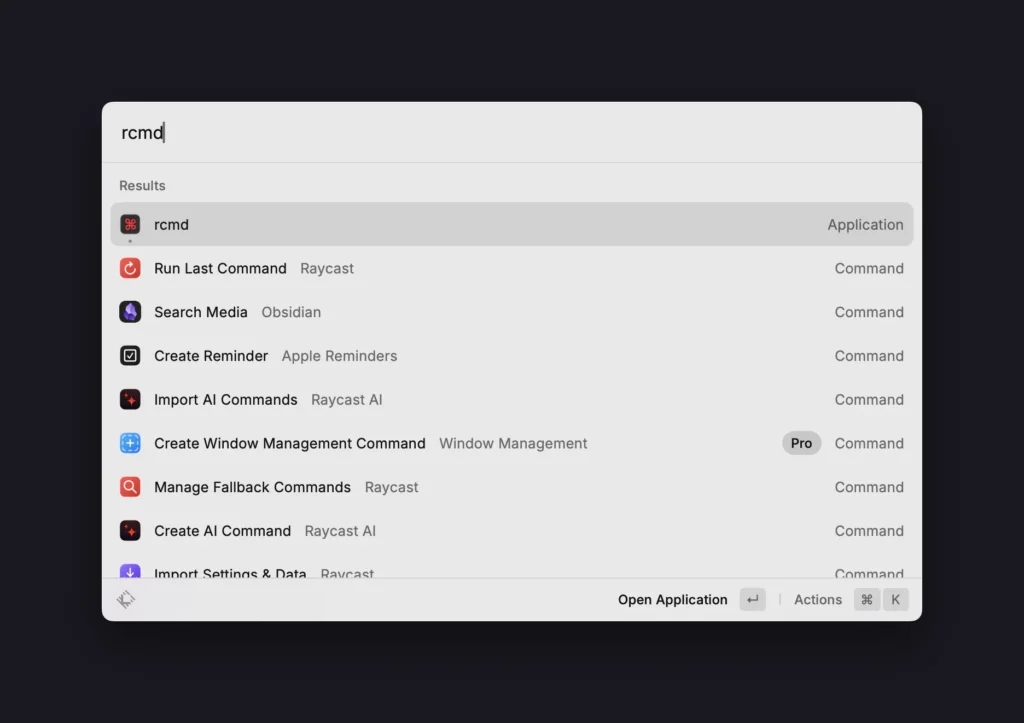Click the Import Settings & Data icon
Image resolution: width=1024 pixels, height=723 pixels.
pos(130,572)
